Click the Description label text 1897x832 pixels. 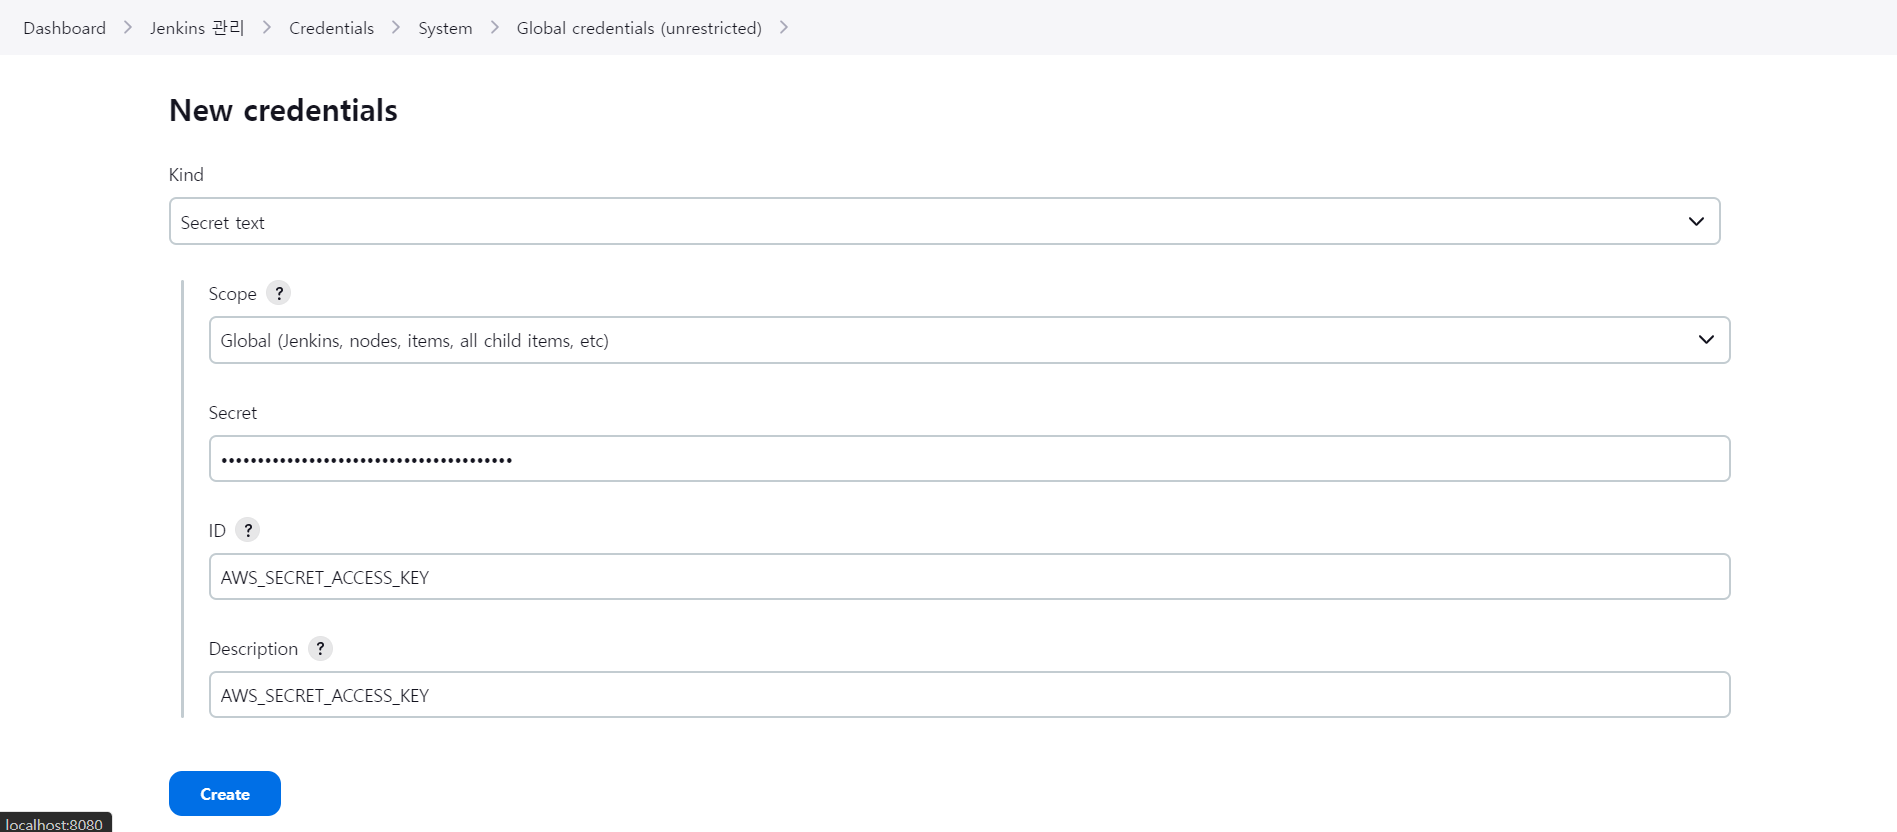coord(253,649)
